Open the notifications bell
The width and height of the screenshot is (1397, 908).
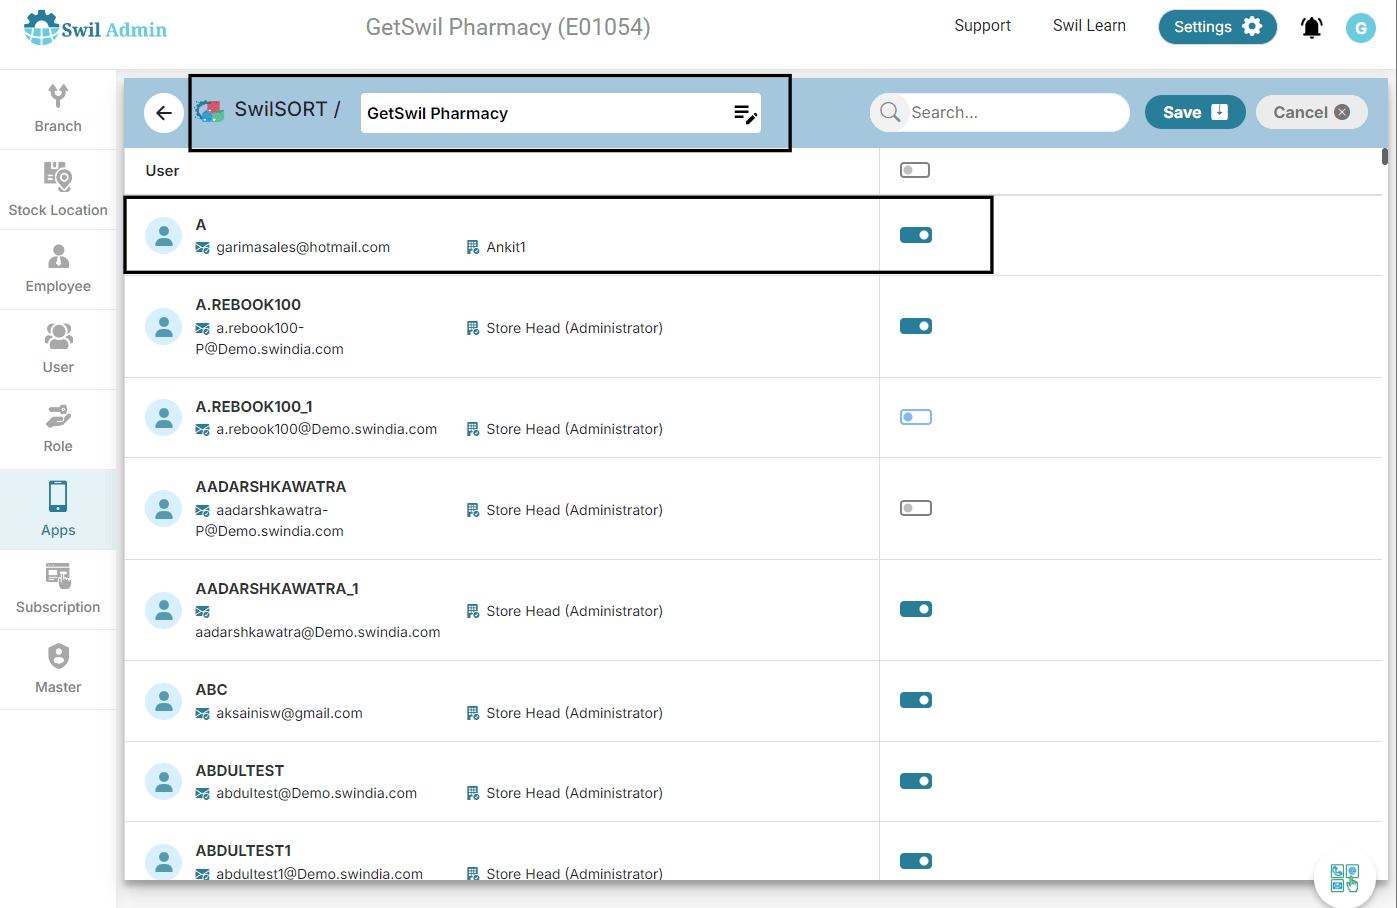1311,28
